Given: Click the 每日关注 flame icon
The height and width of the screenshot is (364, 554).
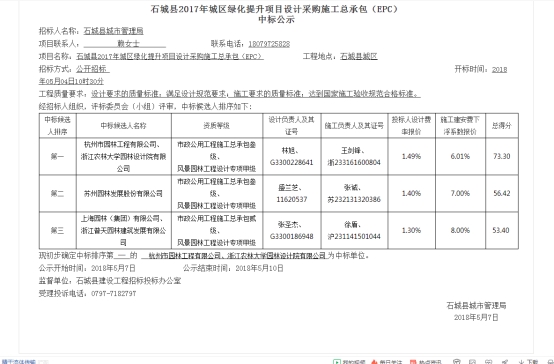Looking at the screenshot, I should 374,362.
